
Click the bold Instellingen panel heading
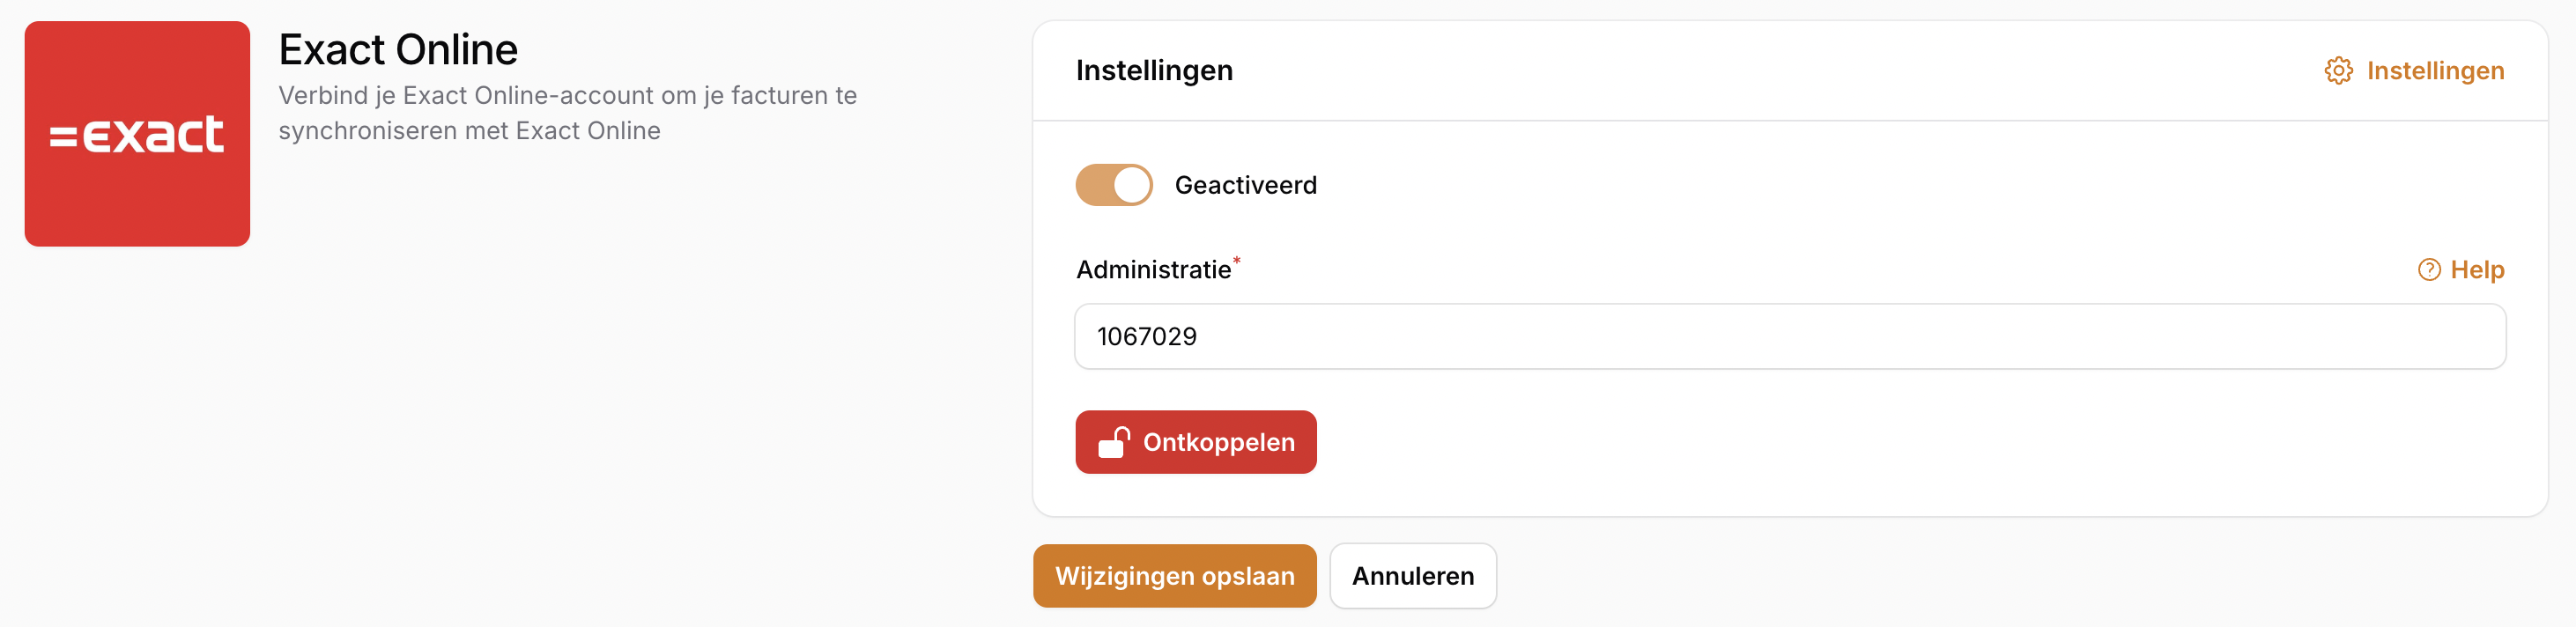[x=1154, y=71]
